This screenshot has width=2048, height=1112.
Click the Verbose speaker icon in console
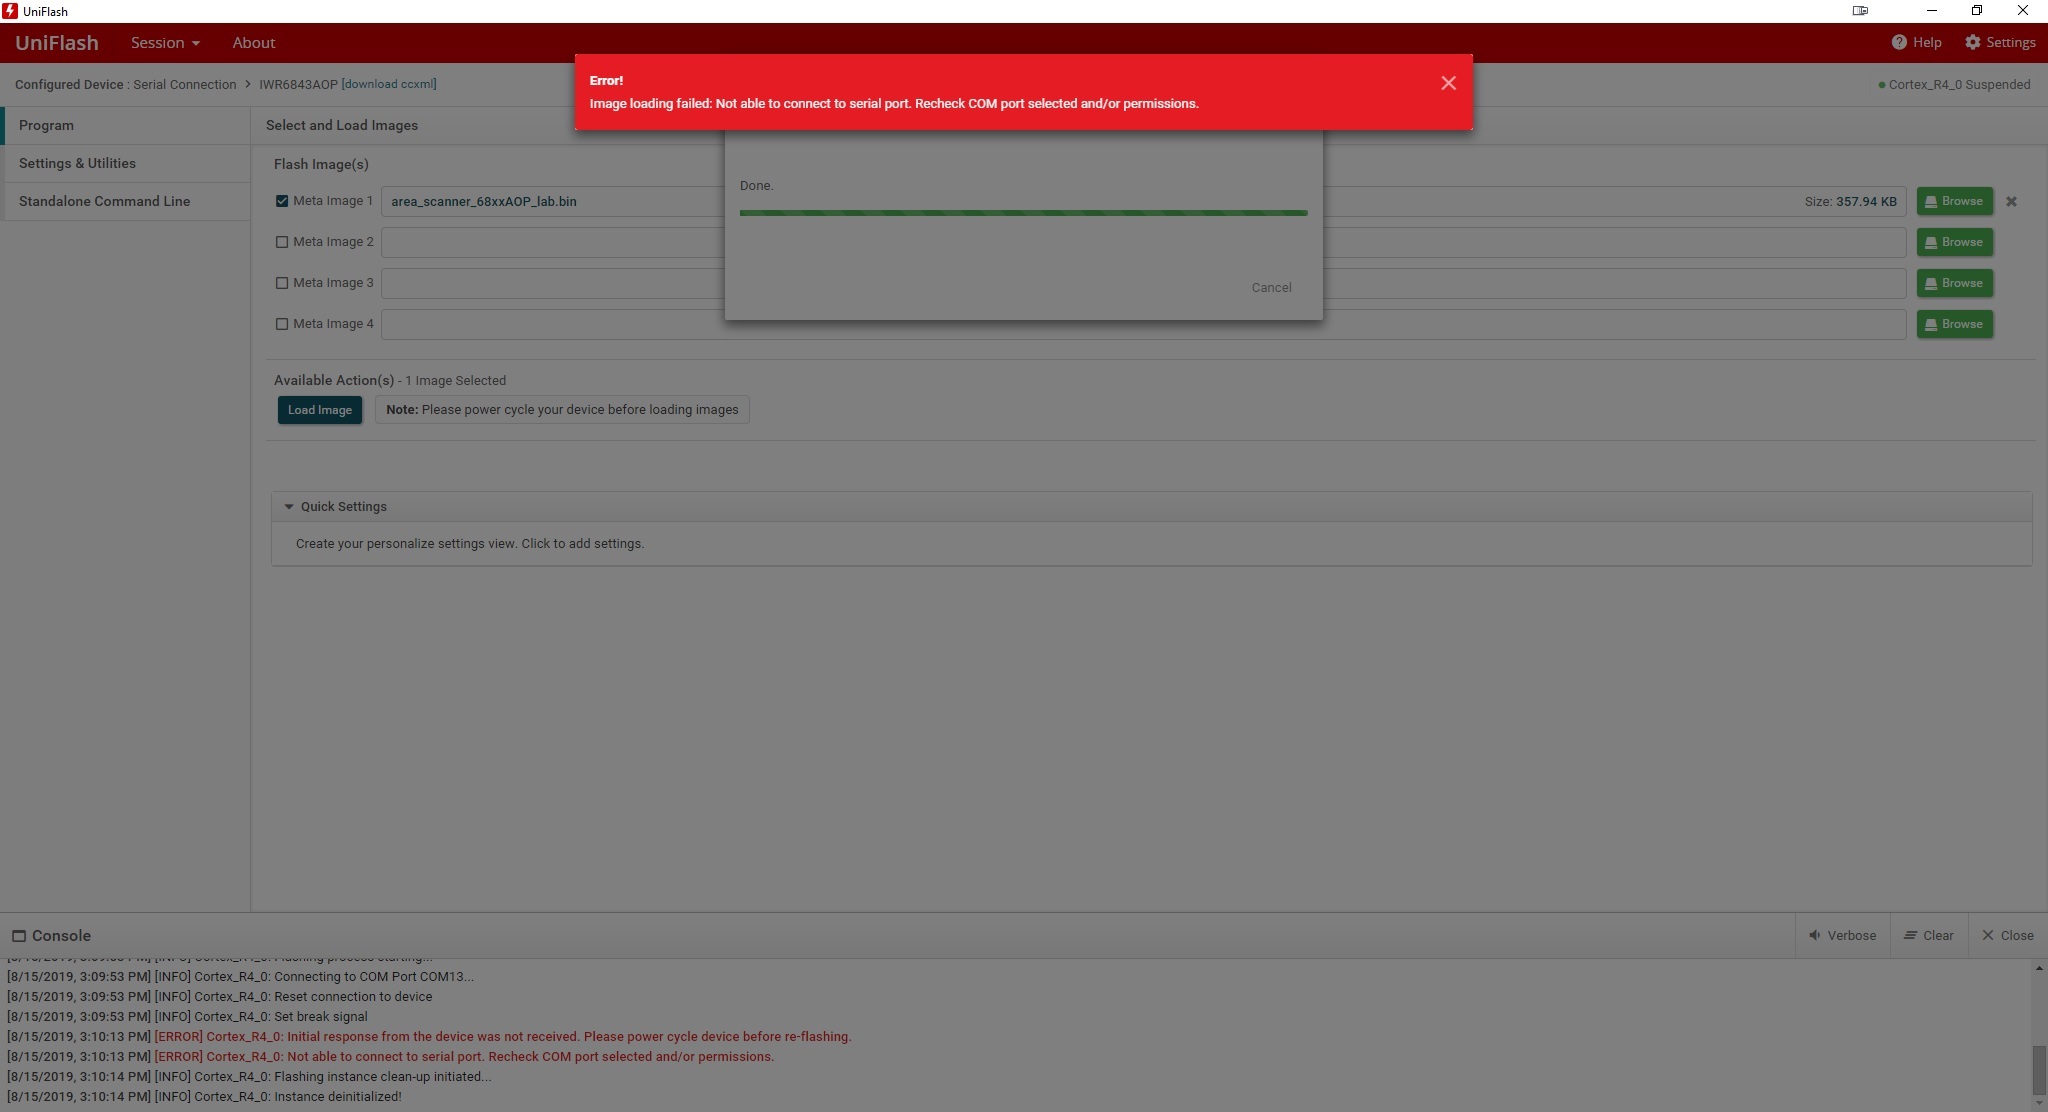coord(1814,935)
